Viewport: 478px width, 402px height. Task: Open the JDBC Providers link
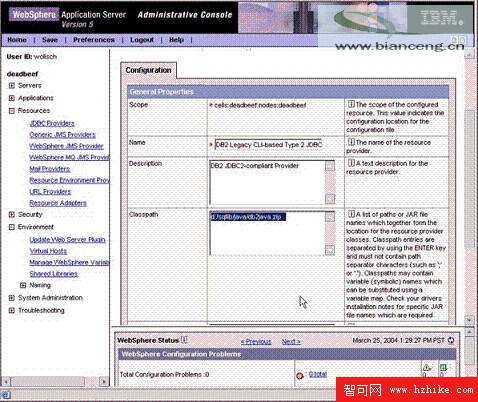(x=52, y=123)
